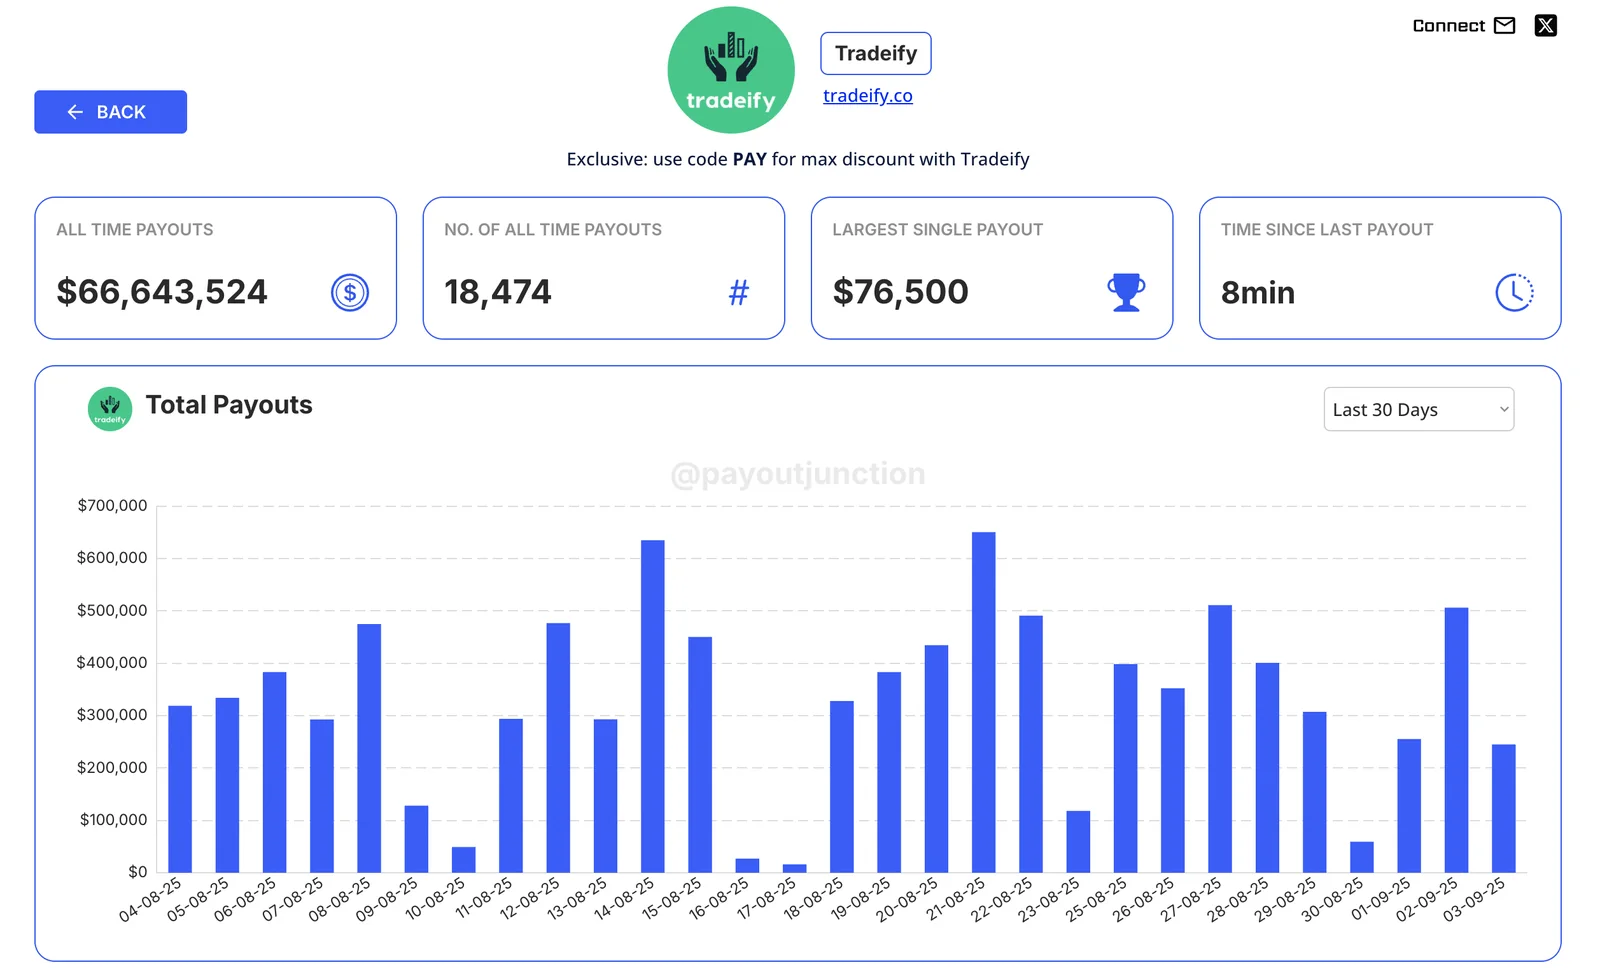The image size is (1600, 972).
Task: Open the email envelope connect icon
Action: point(1504,26)
